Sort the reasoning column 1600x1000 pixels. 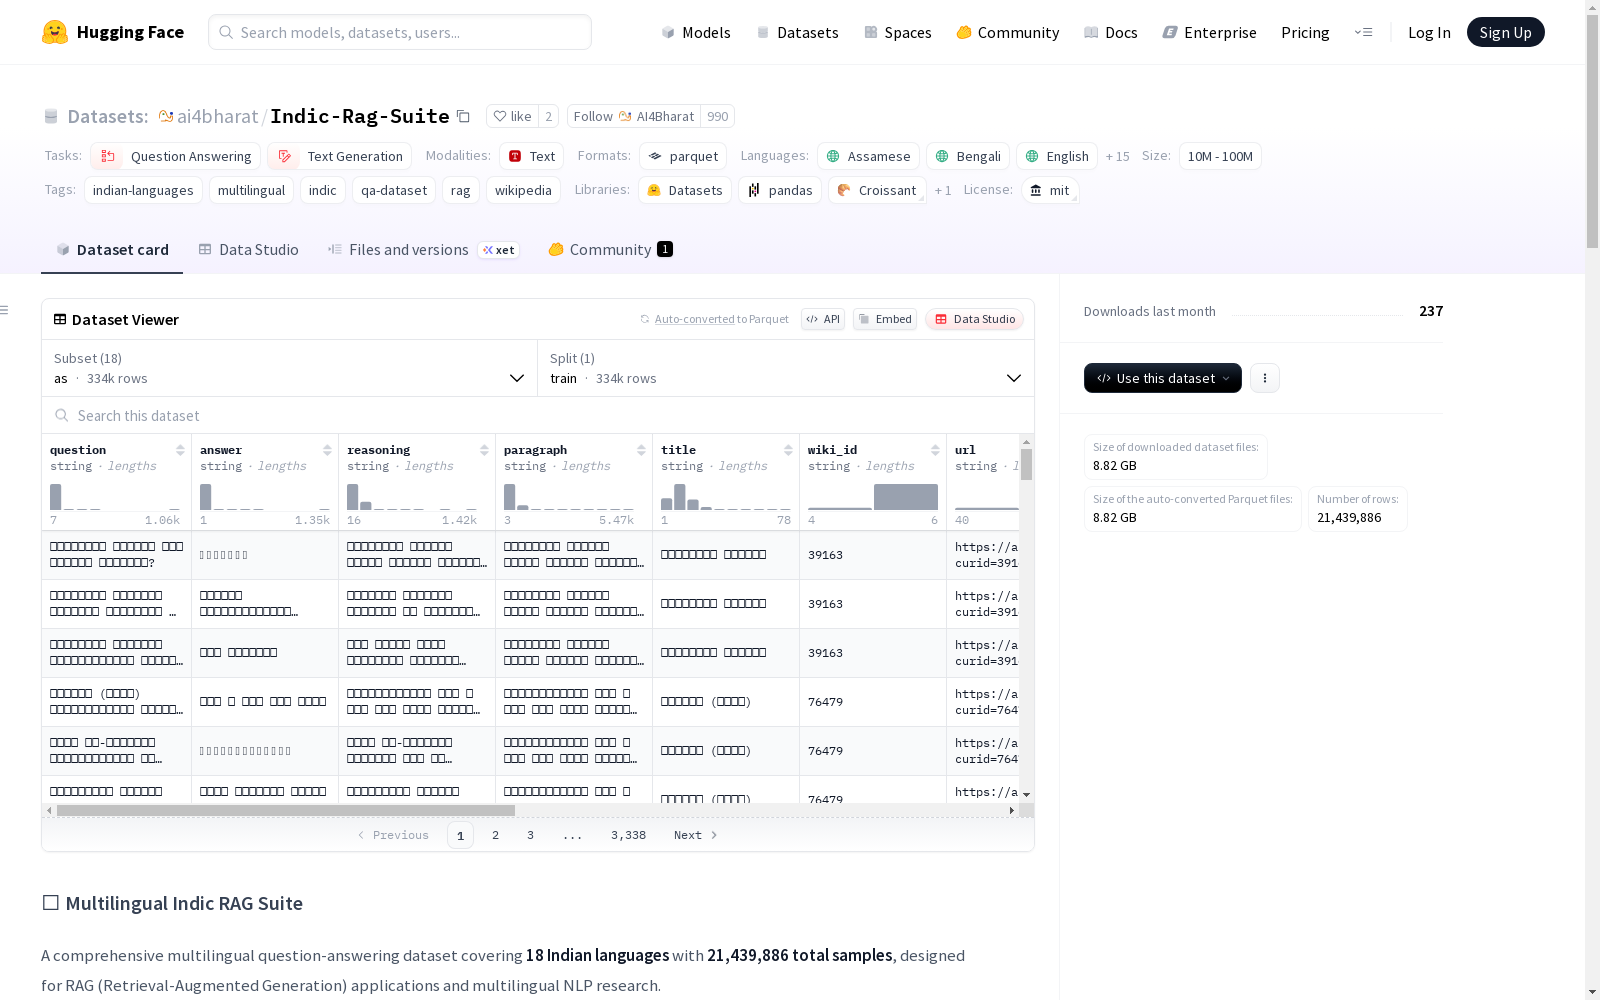pyautogui.click(x=484, y=450)
